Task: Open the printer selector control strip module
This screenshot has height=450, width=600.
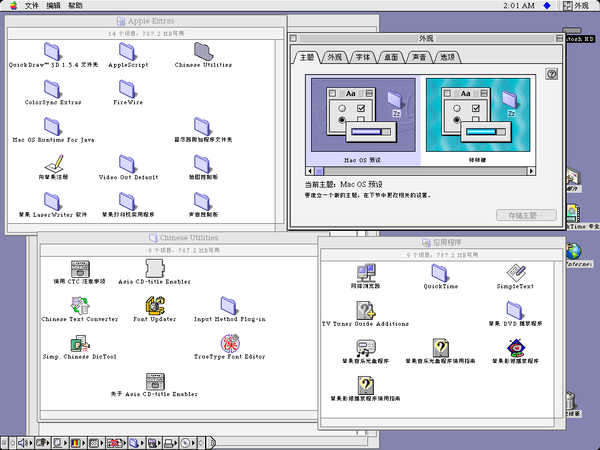Action: [170, 443]
